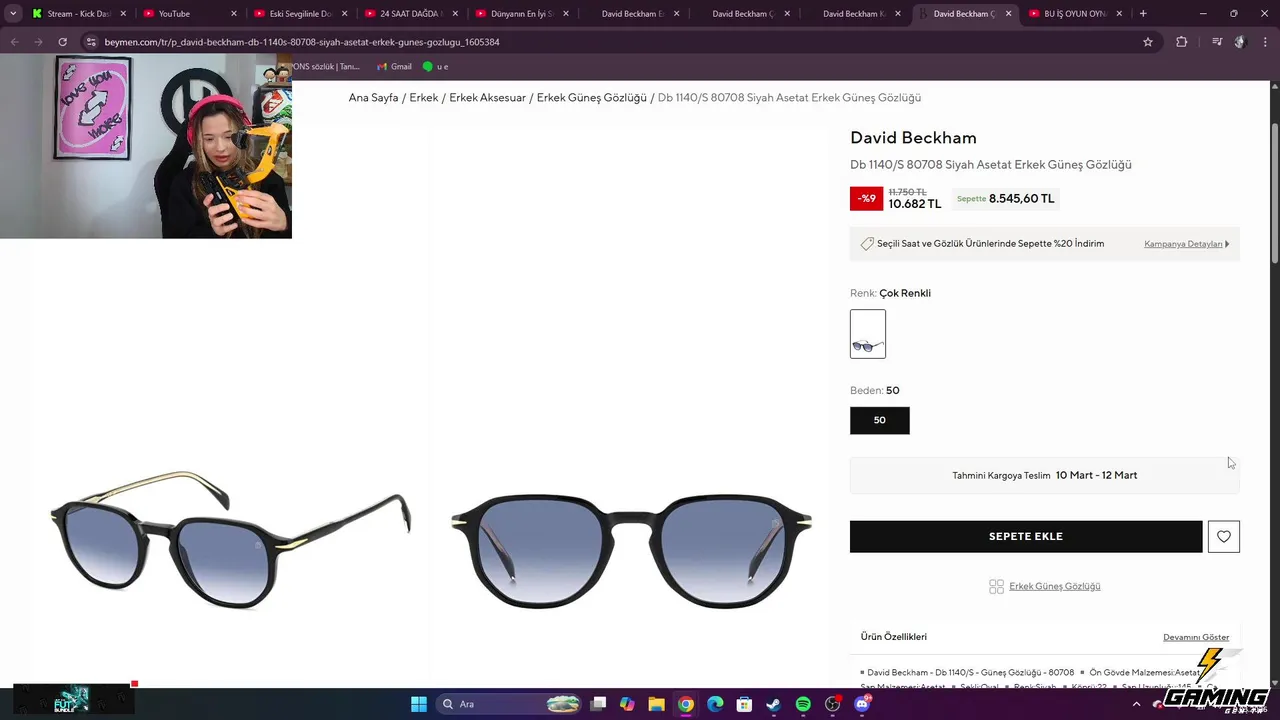Screen dimensions: 1280x720
Task: Open the 'u e' bookmark
Action: (435, 67)
